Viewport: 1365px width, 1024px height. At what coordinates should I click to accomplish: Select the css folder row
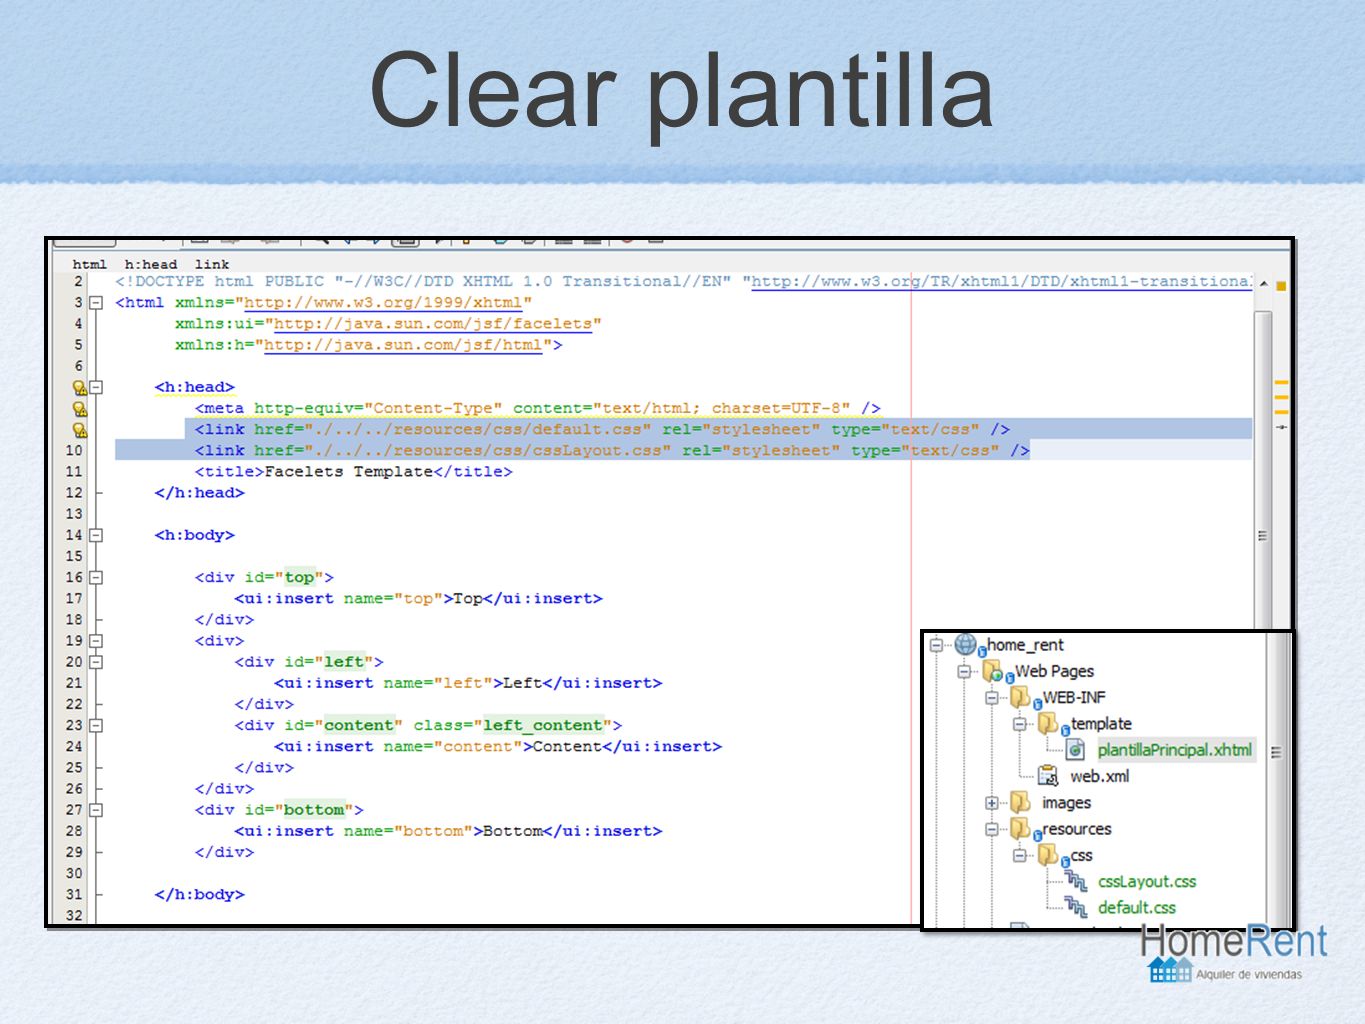pos(1066,855)
